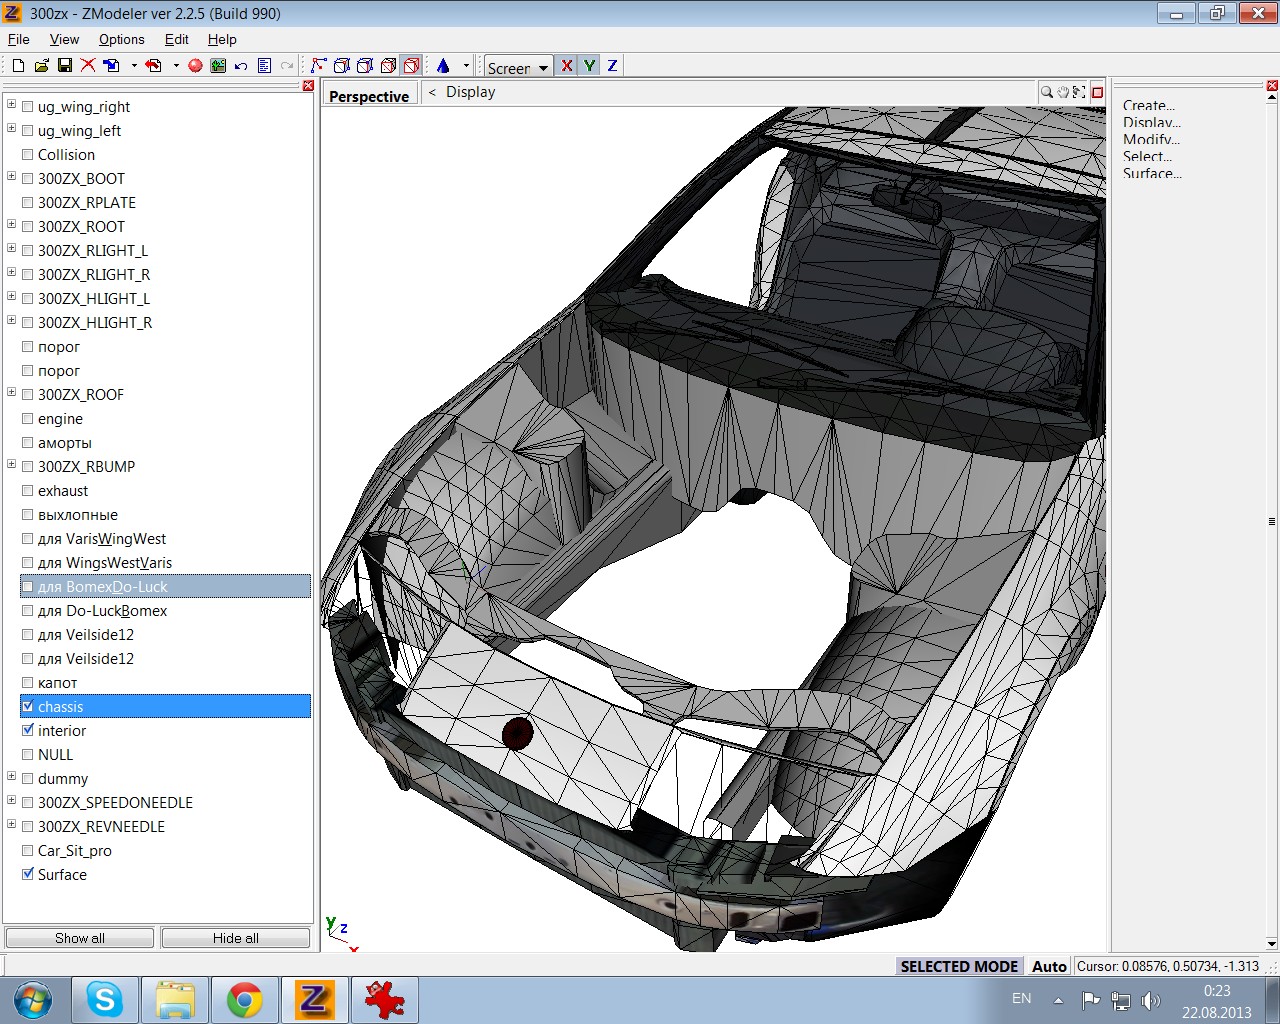The image size is (1280, 1024).
Task: Expand the dummy tree node
Action: pos(11,777)
